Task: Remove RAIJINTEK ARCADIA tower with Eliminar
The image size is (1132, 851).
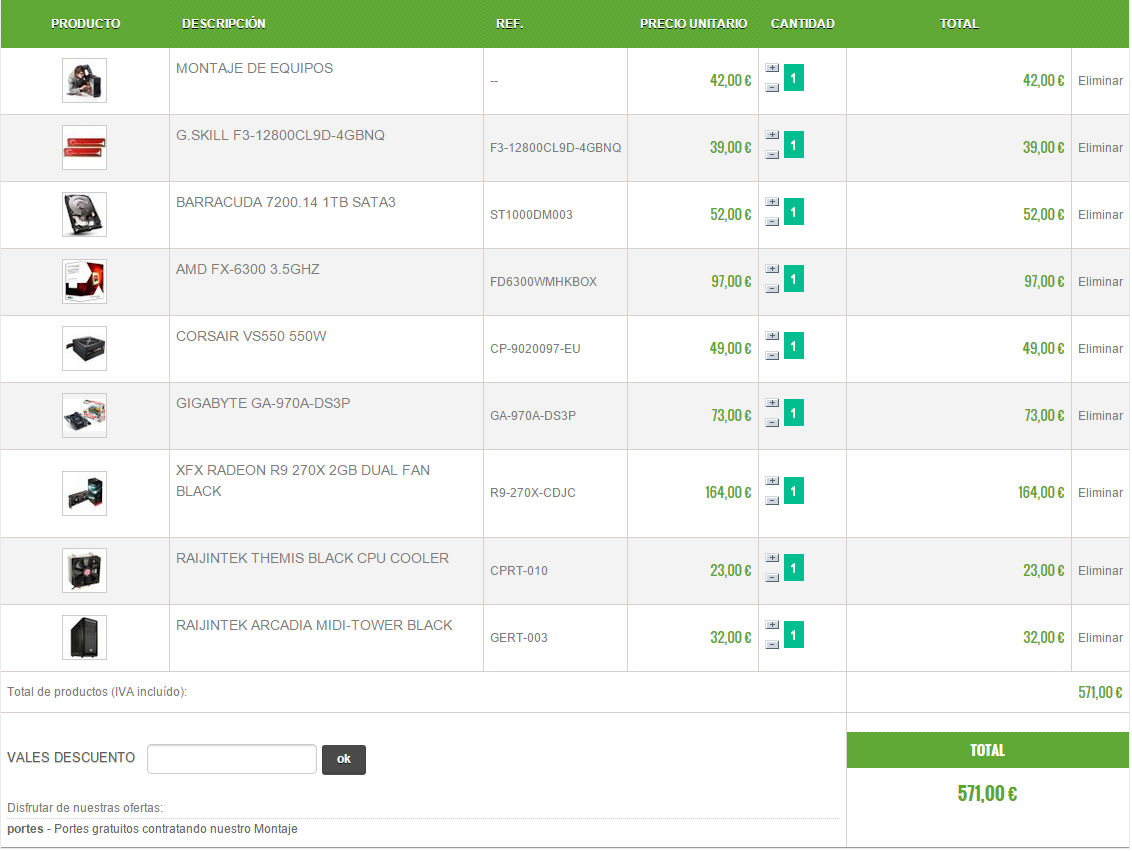Action: pyautogui.click(x=1100, y=638)
